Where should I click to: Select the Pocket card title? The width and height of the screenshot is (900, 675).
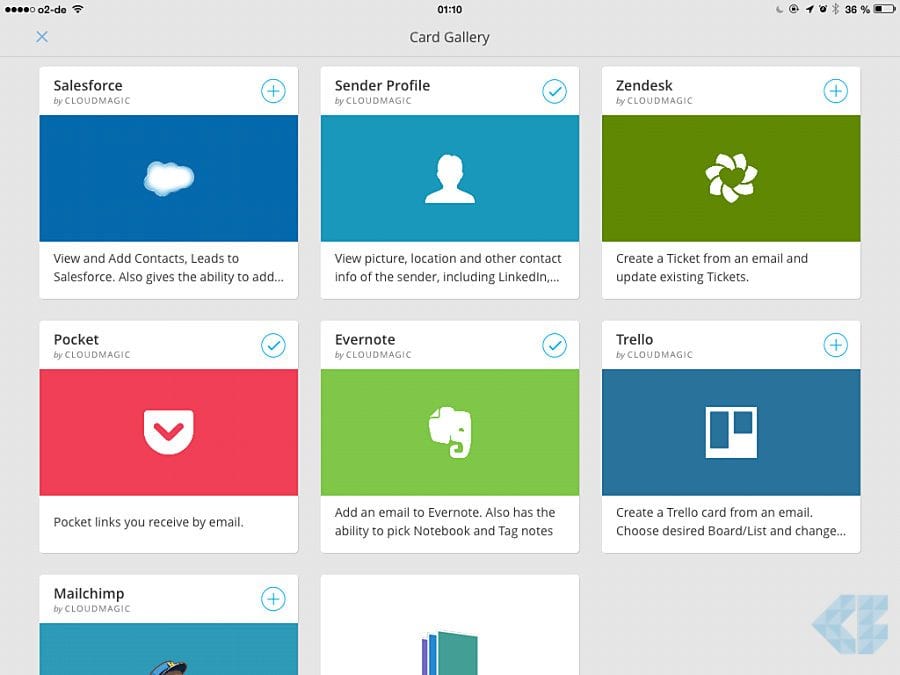coord(76,340)
